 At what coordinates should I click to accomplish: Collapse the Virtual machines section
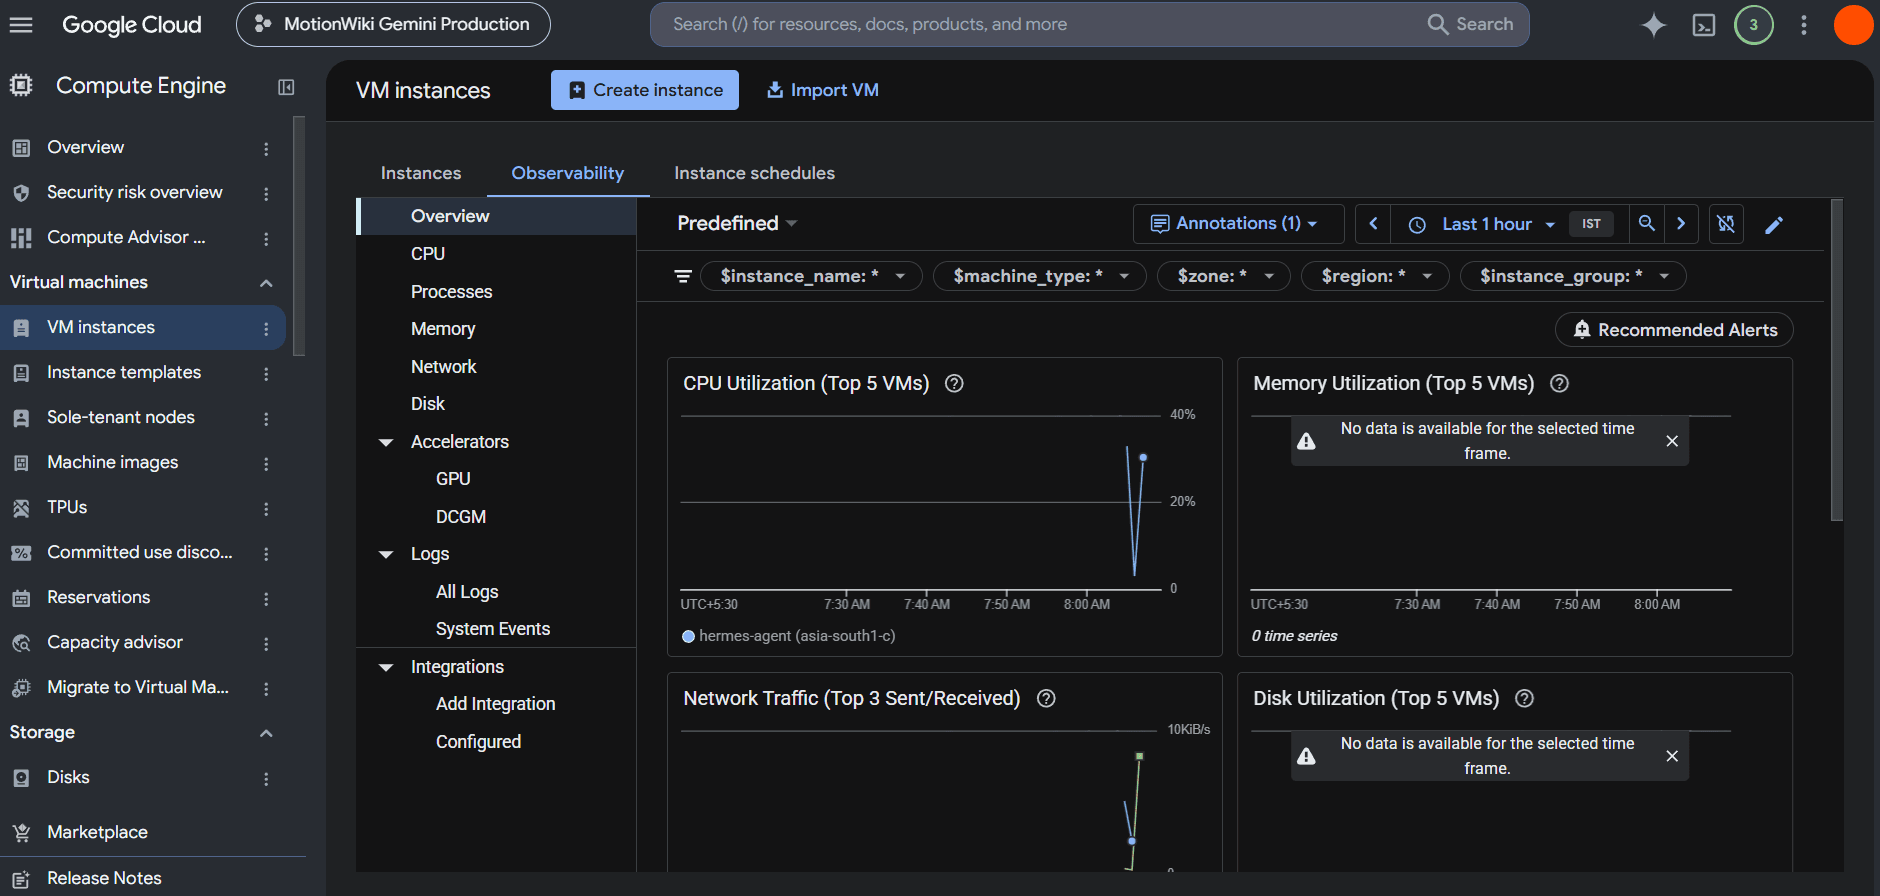[266, 283]
